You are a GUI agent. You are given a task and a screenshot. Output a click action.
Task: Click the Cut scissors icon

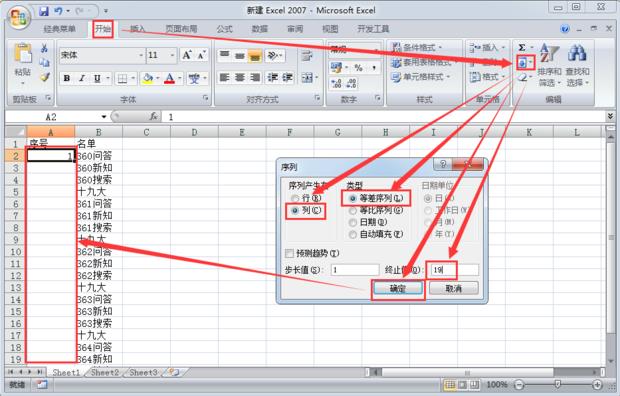[44, 48]
